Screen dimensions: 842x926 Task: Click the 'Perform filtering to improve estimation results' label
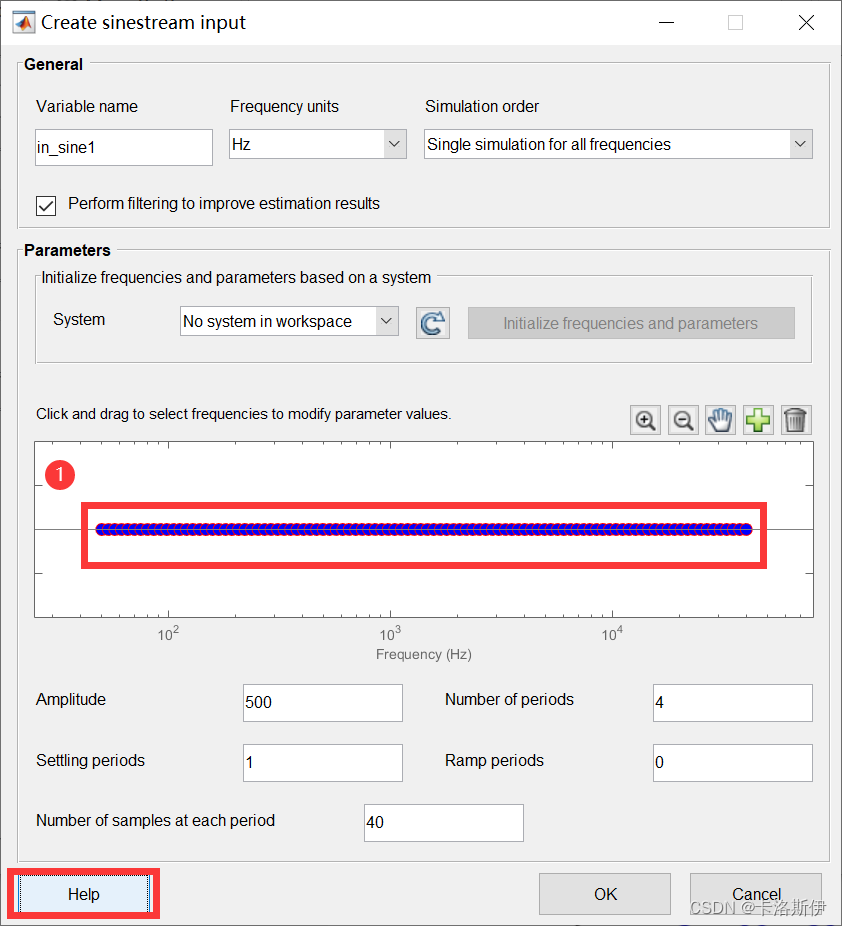coord(224,204)
